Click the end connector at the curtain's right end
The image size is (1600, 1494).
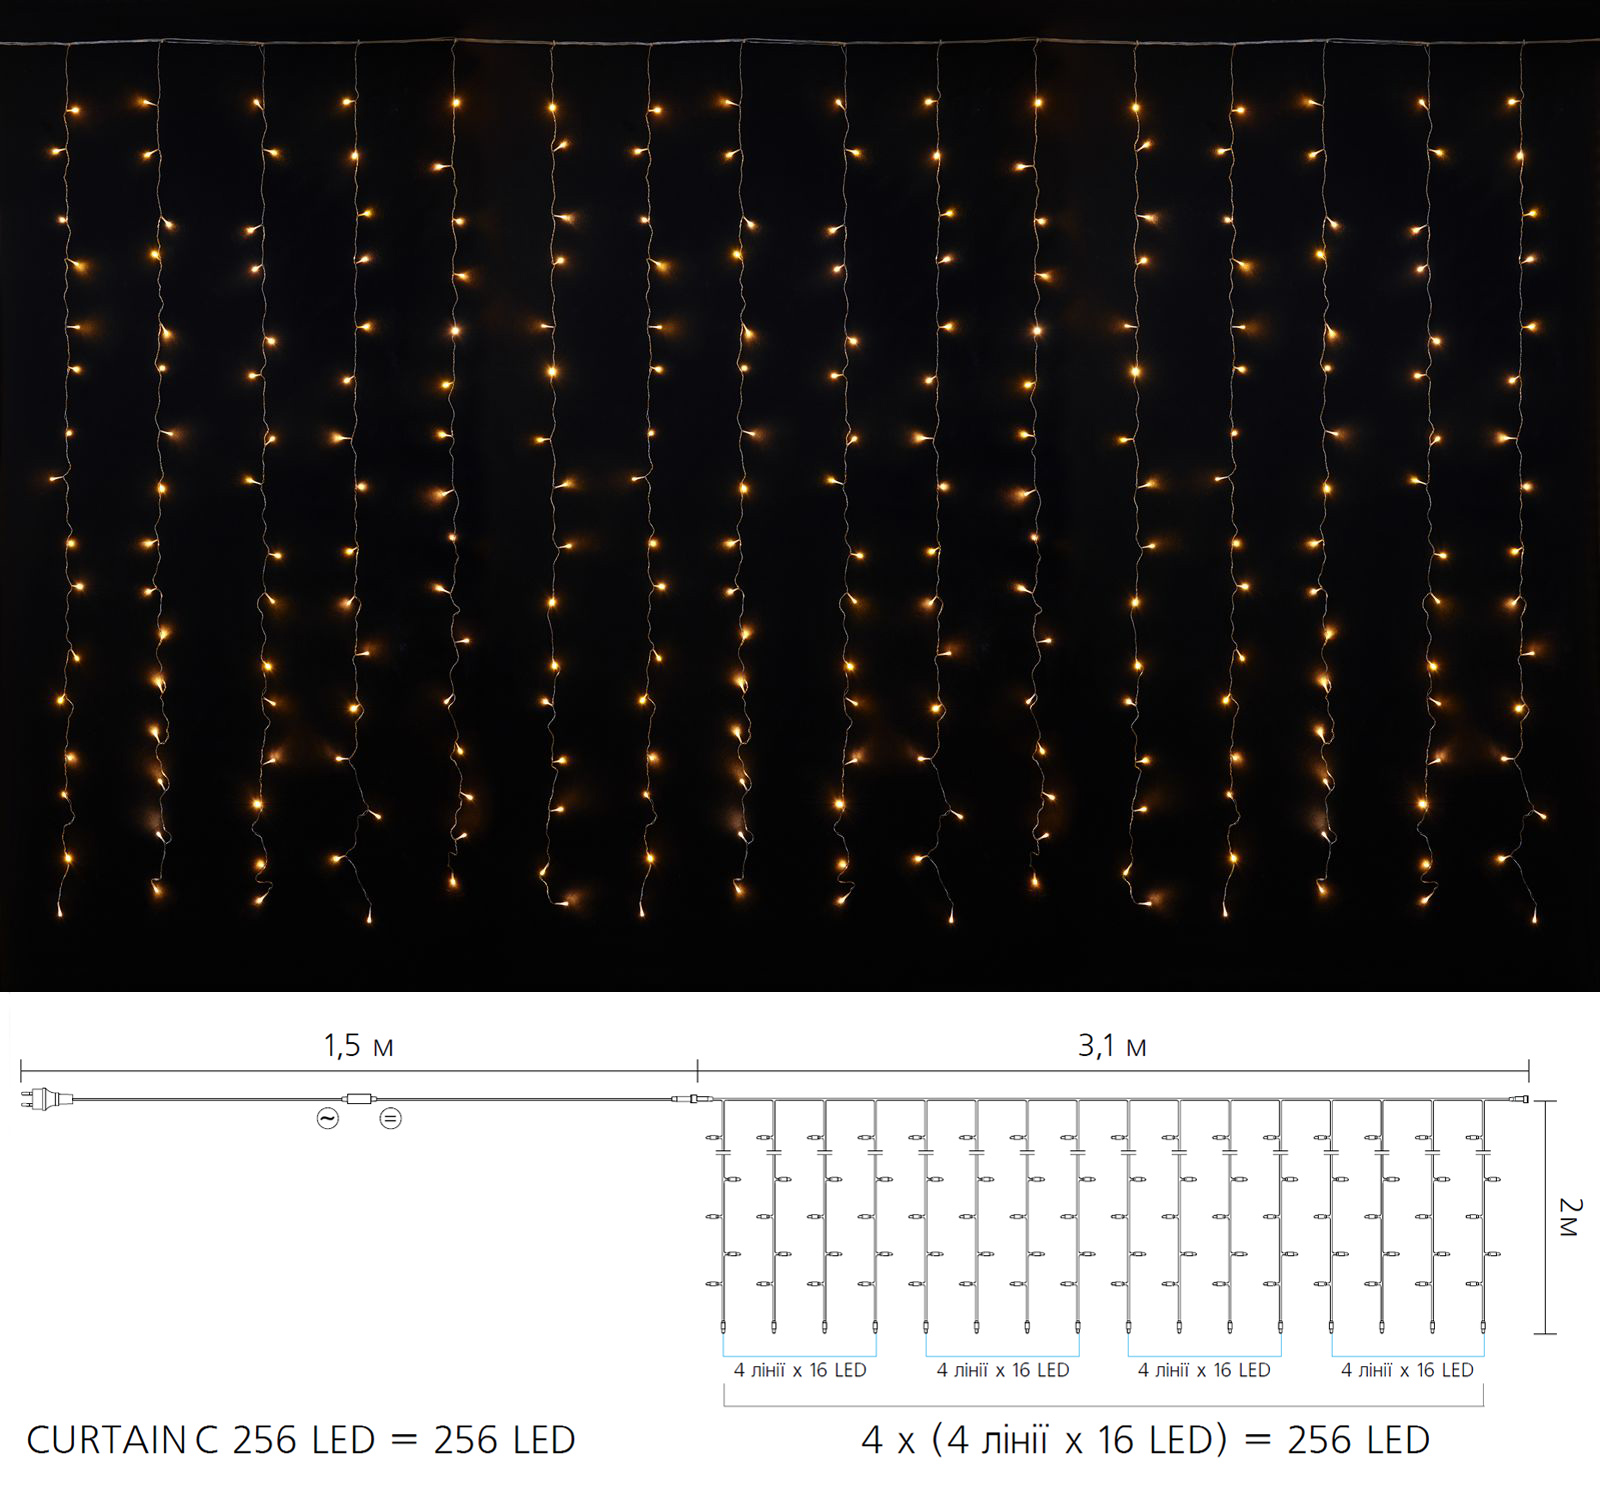pos(1519,1099)
